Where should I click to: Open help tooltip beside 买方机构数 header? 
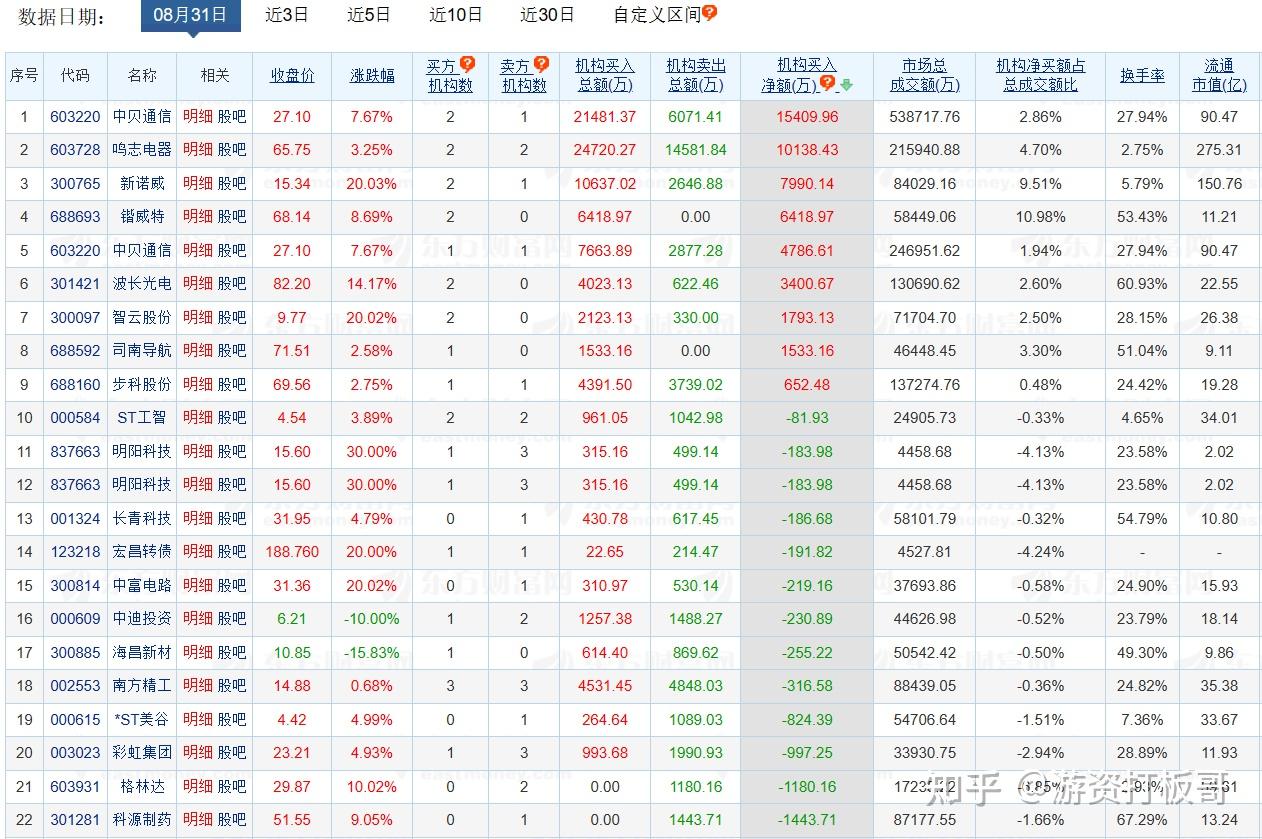pyautogui.click(x=467, y=64)
